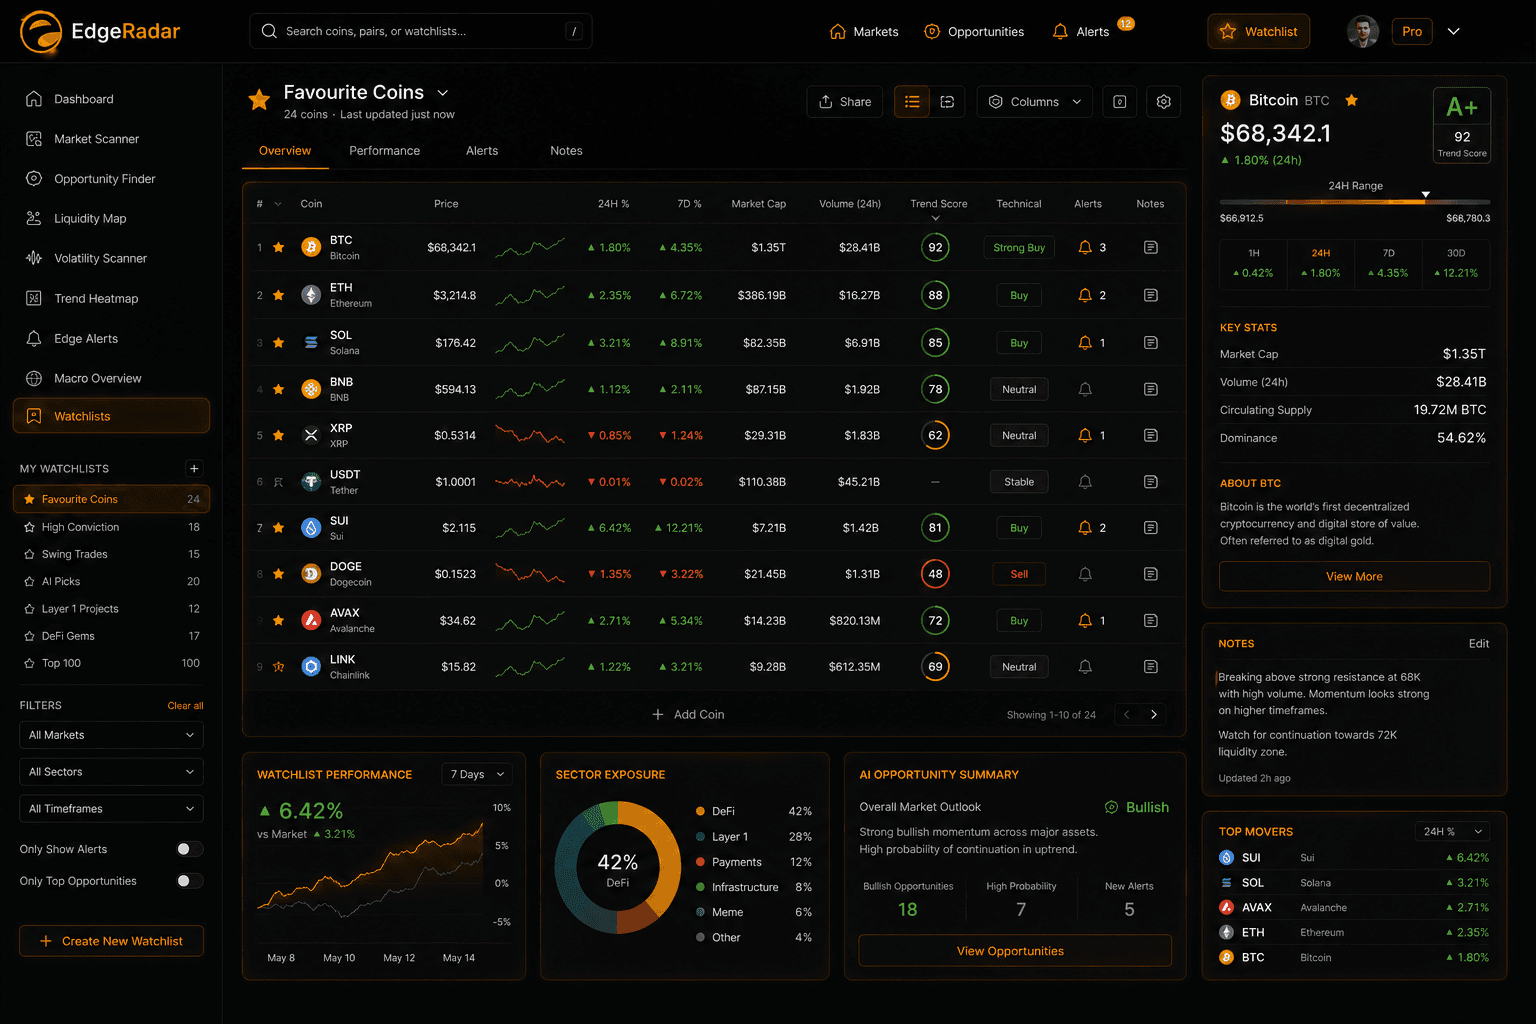The width and height of the screenshot is (1536, 1024).
Task: Select High Conviction watchlist
Action: pos(111,527)
